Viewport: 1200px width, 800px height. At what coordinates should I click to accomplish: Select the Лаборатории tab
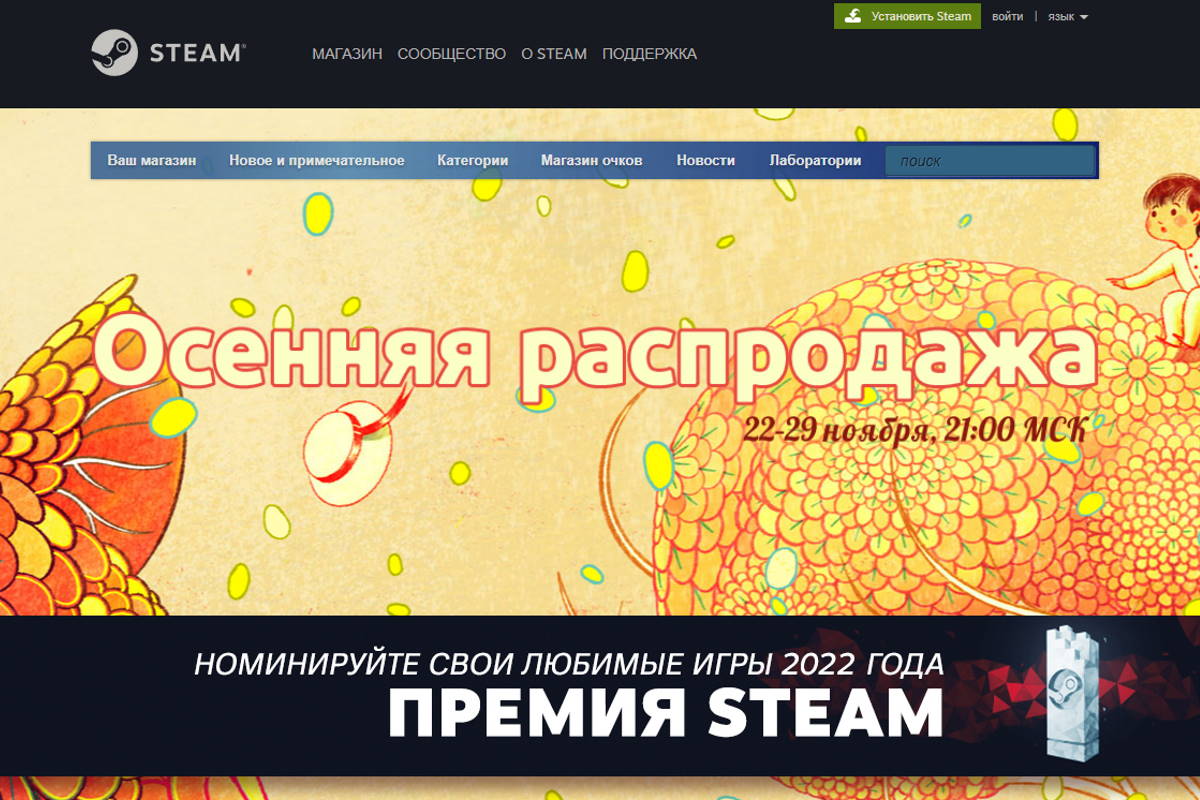click(815, 161)
